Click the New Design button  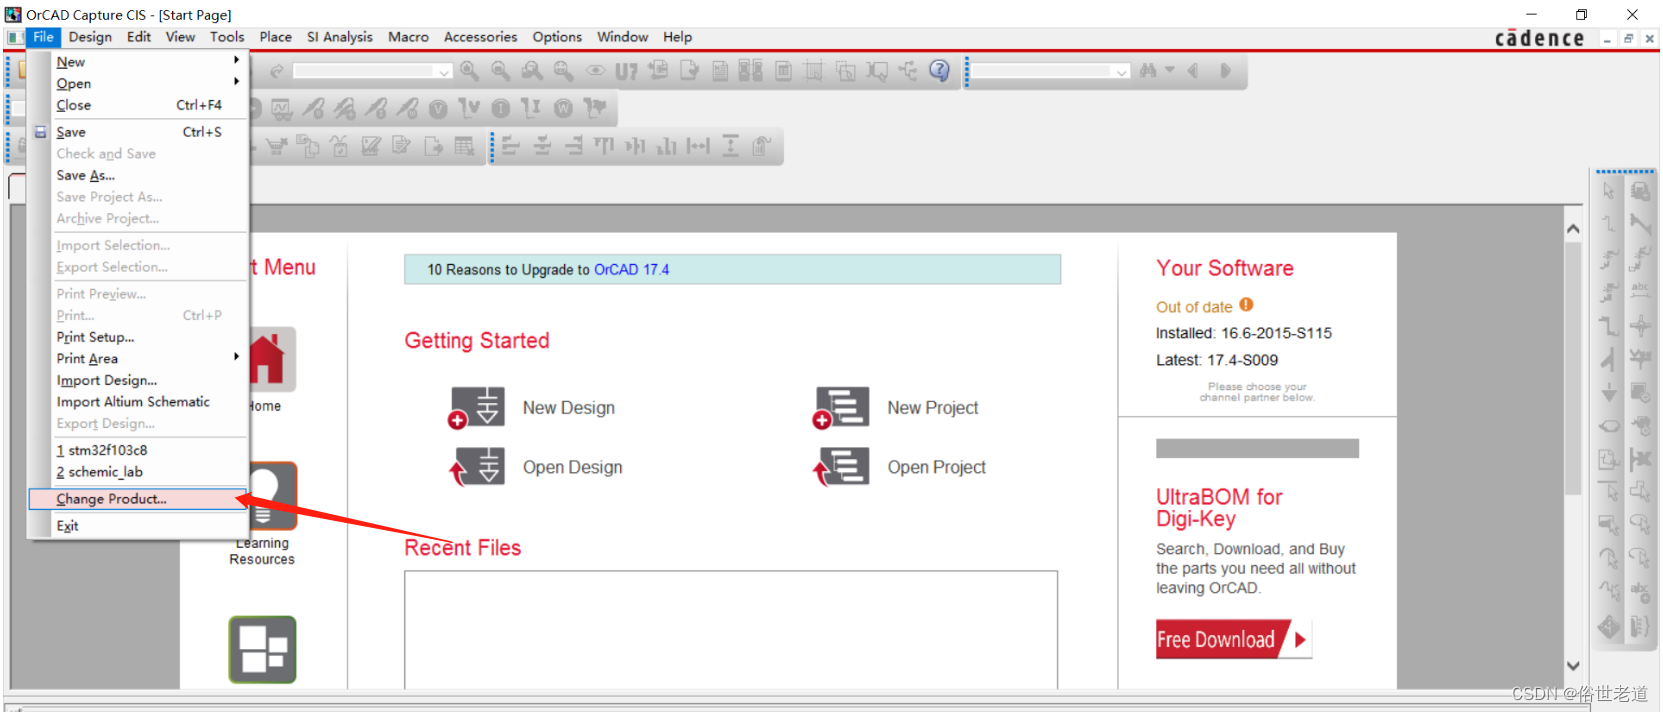[x=532, y=408]
